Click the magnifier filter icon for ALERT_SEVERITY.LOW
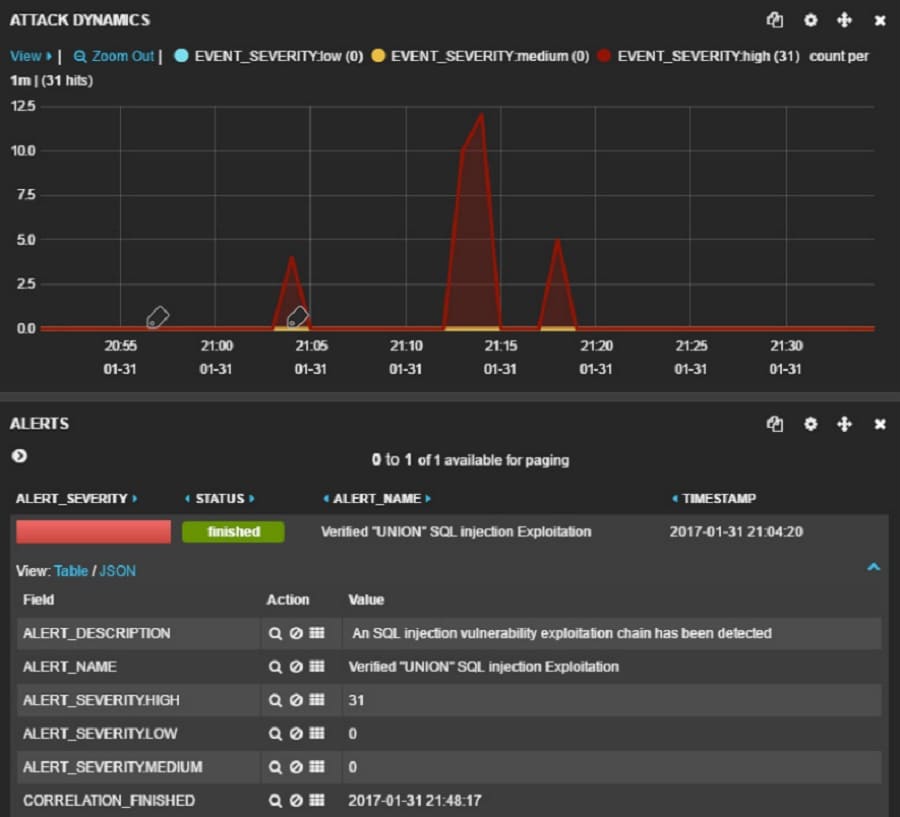 [276, 734]
